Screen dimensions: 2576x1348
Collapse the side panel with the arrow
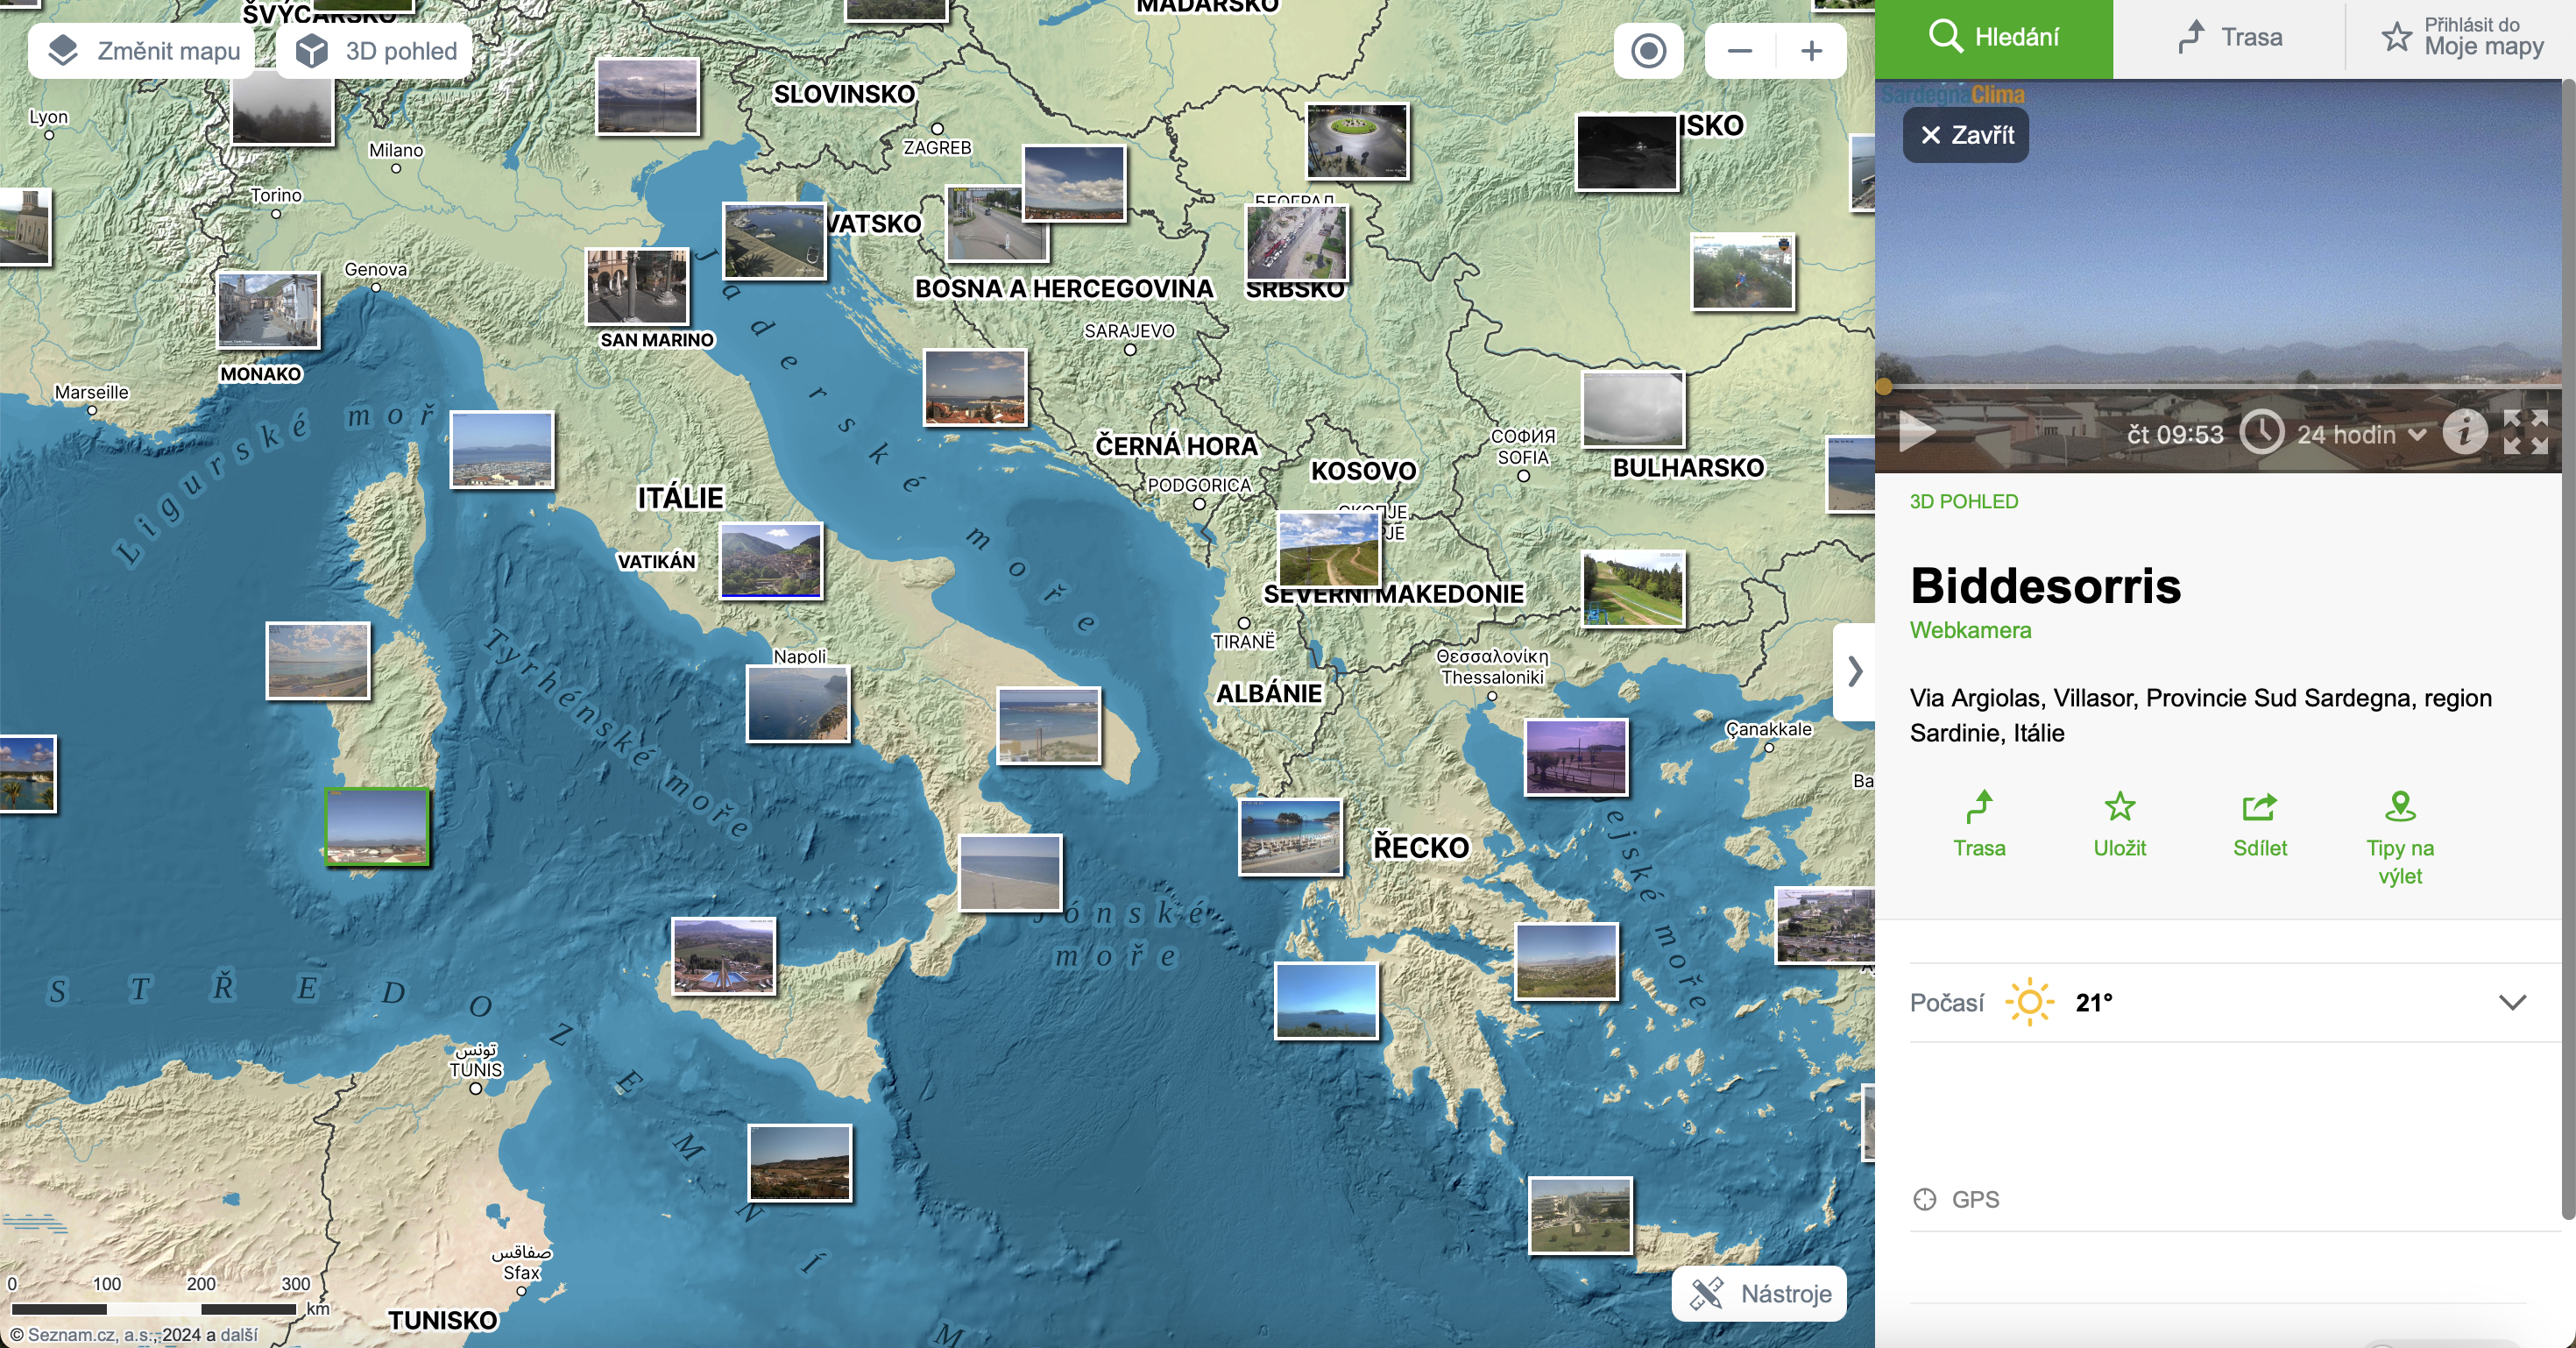point(1855,670)
